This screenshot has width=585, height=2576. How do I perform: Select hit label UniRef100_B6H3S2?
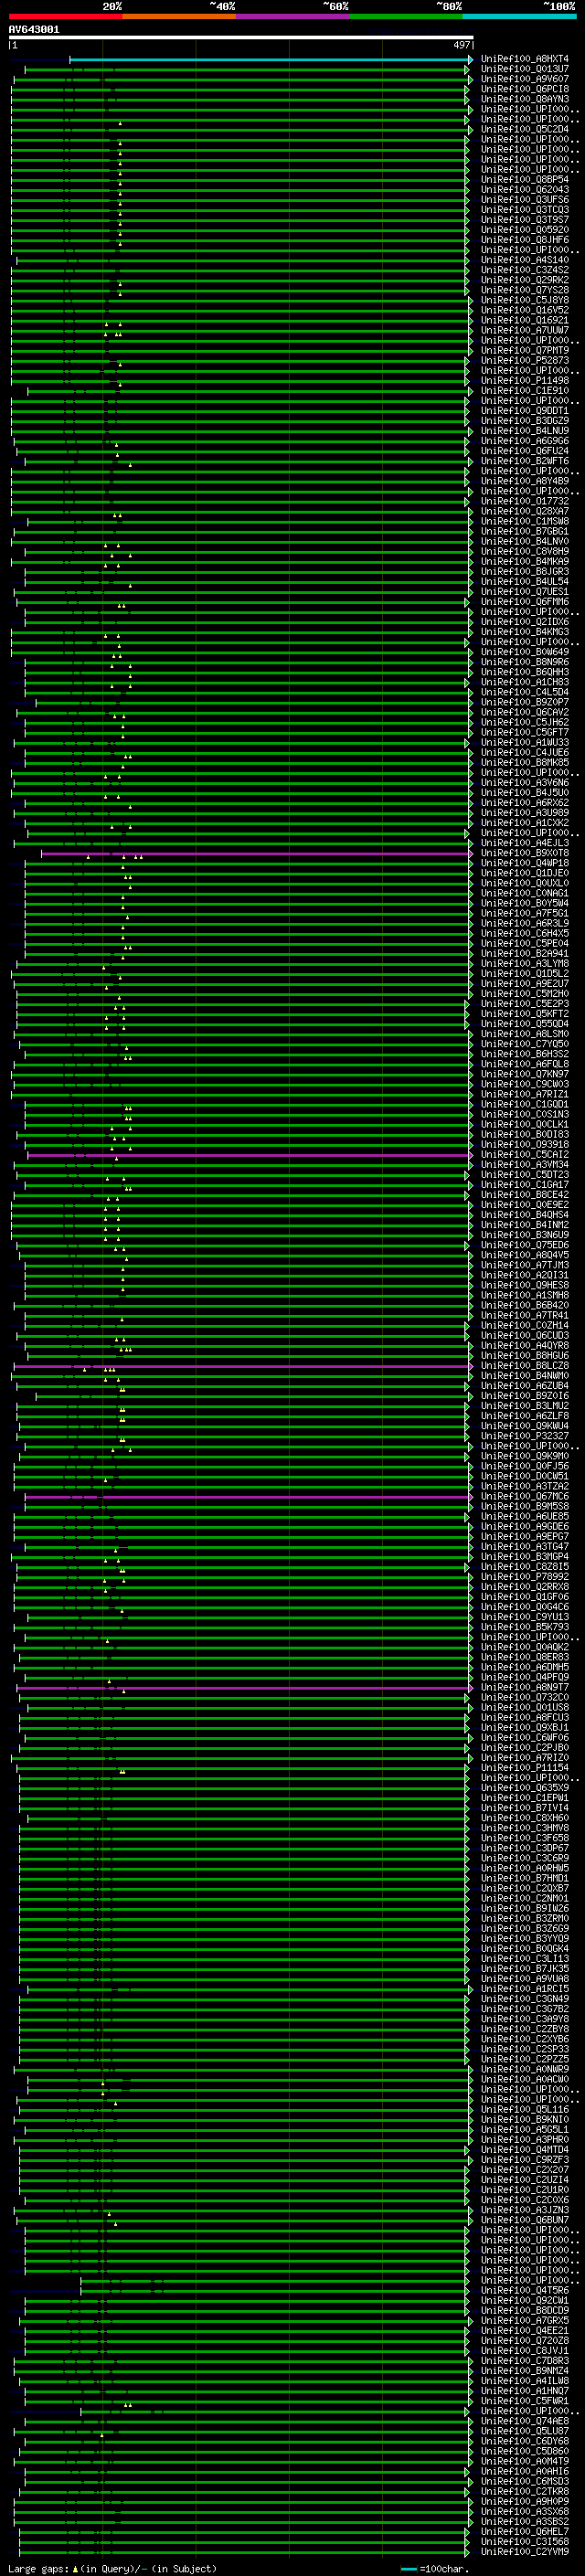(x=525, y=1054)
